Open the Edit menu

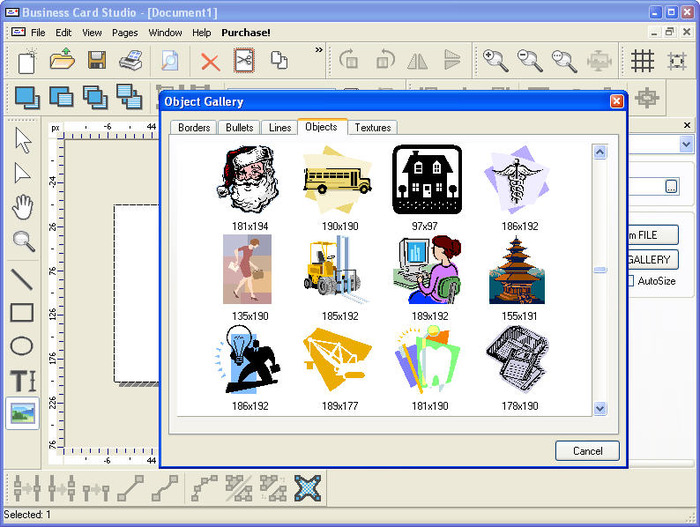[63, 33]
